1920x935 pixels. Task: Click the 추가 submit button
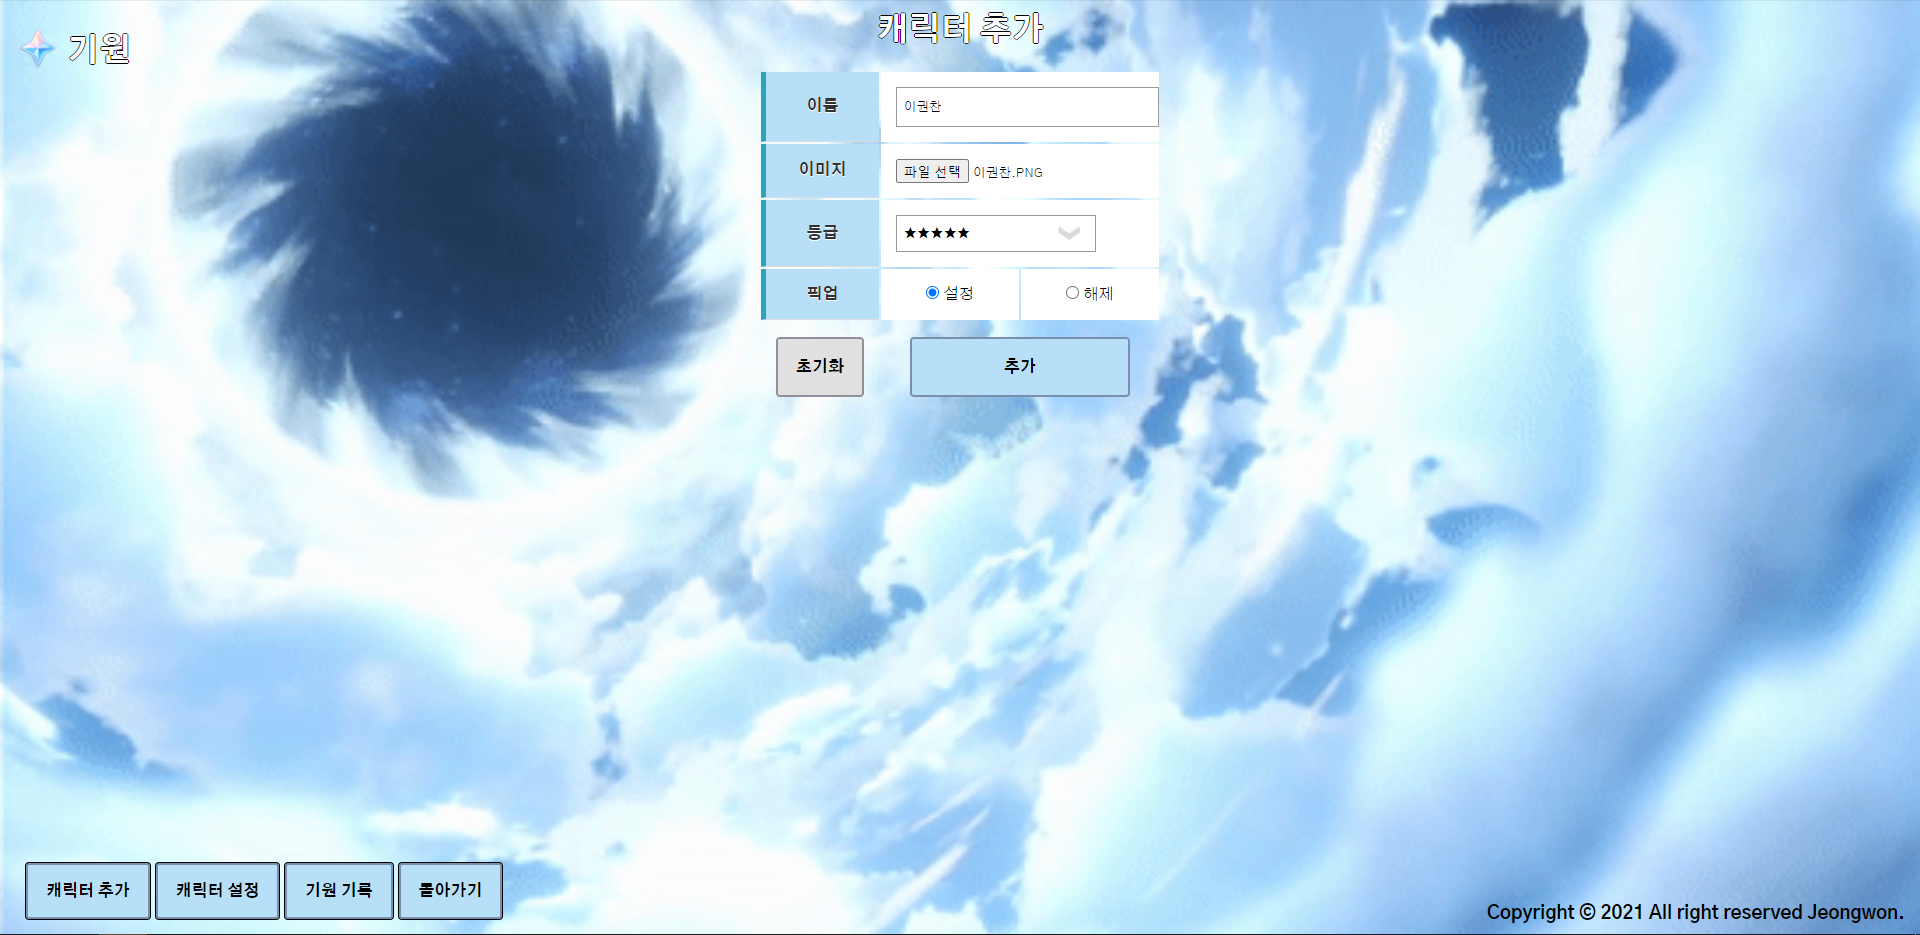(x=1020, y=367)
